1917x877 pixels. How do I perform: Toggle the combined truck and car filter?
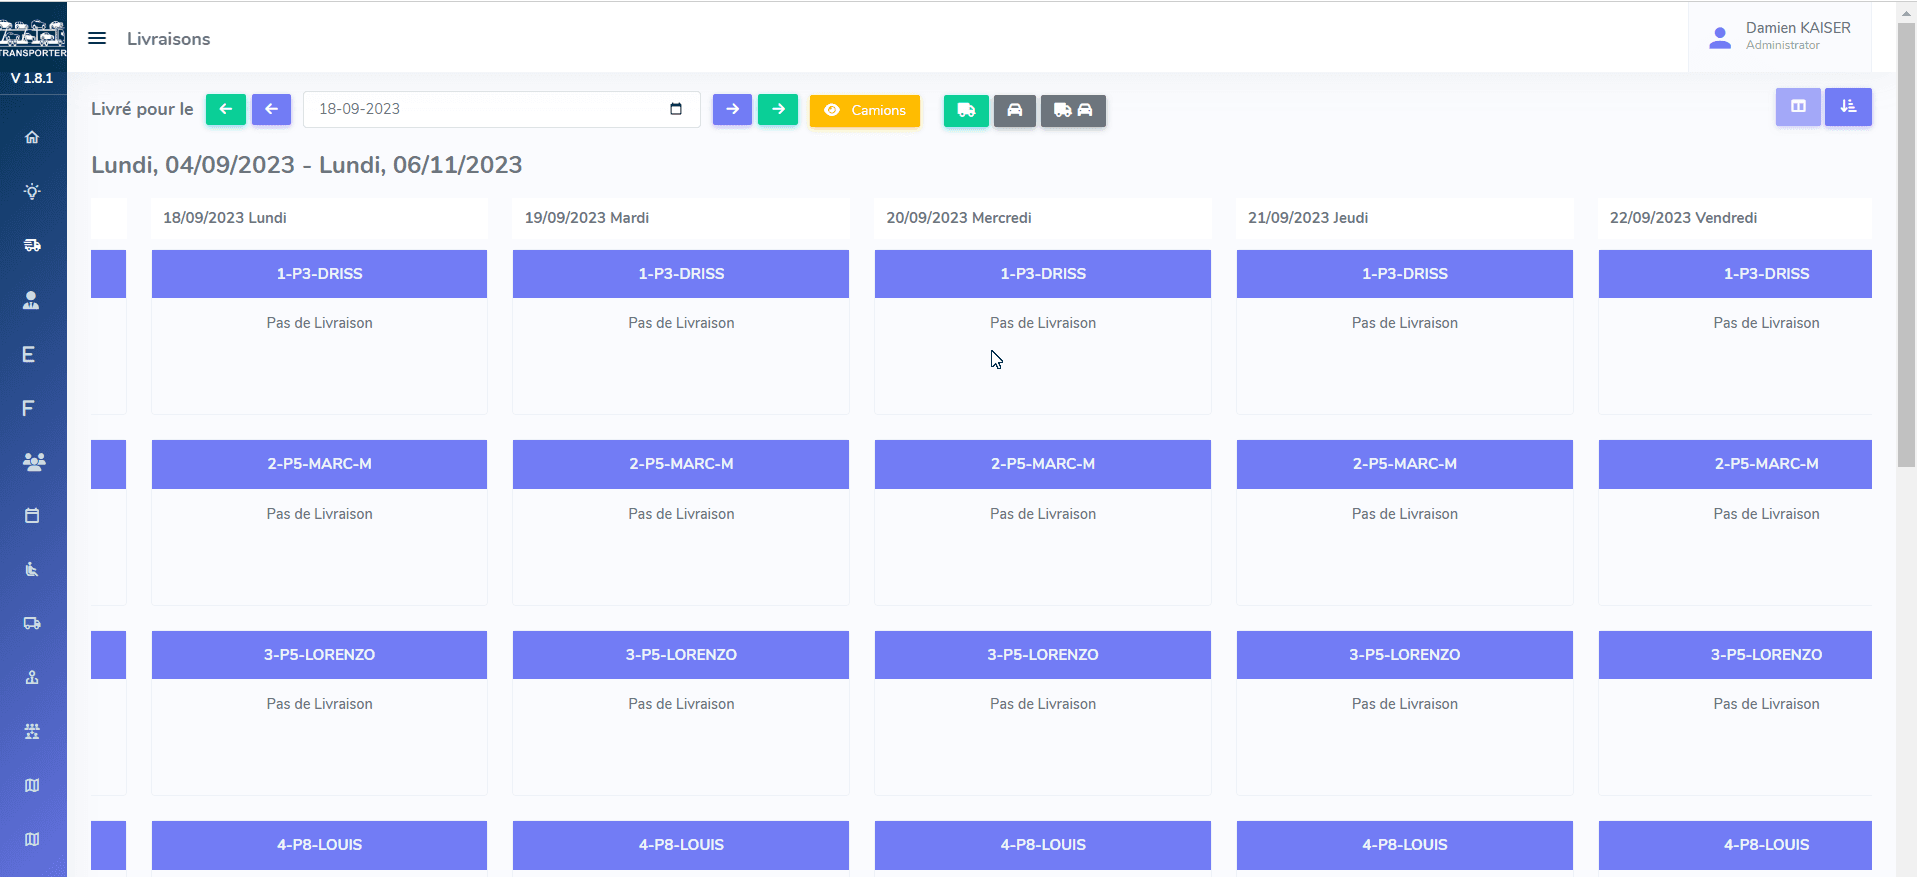click(1073, 110)
